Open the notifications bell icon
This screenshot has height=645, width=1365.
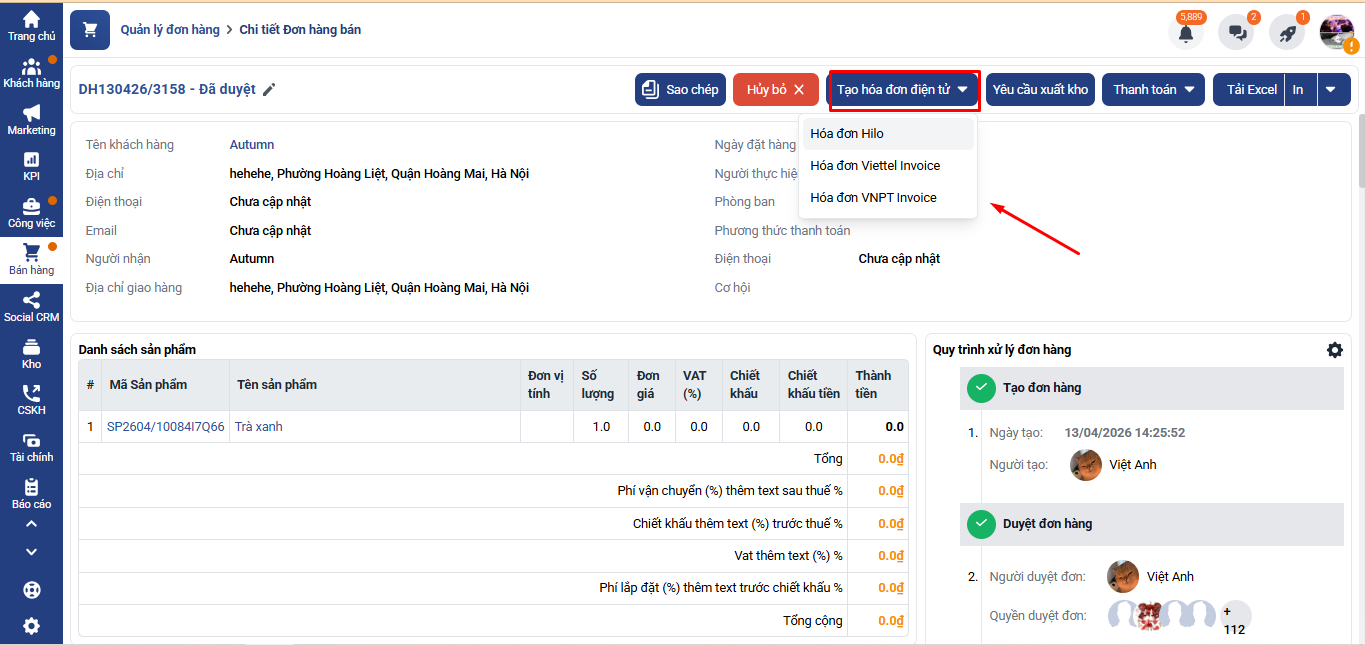click(1186, 32)
